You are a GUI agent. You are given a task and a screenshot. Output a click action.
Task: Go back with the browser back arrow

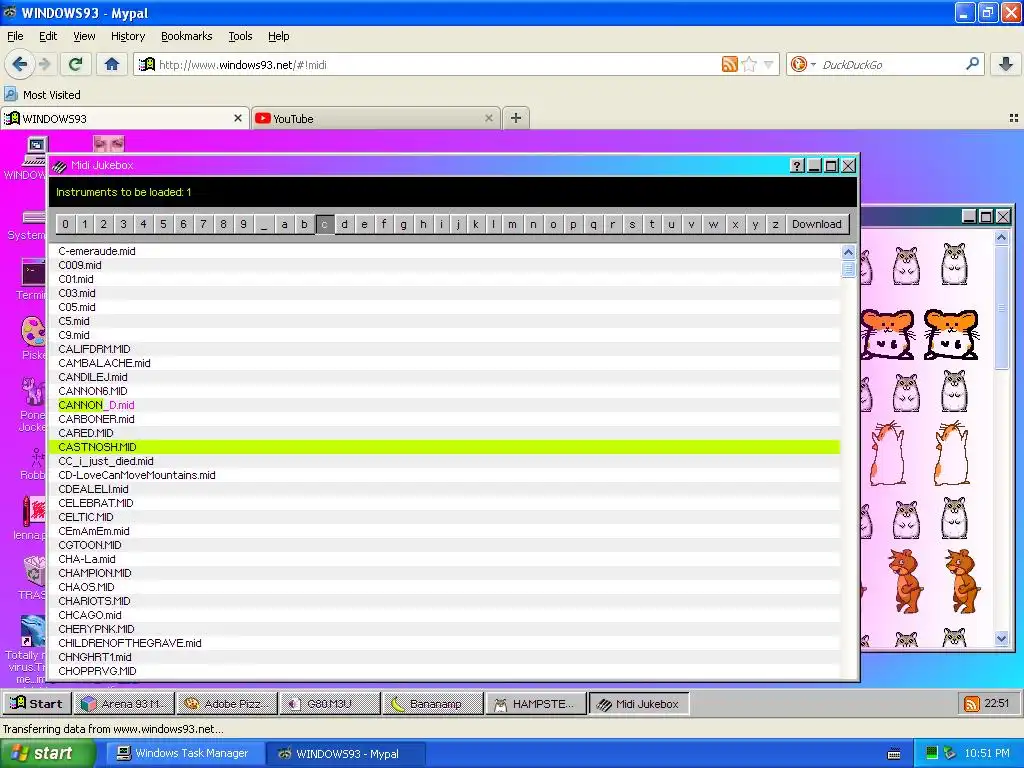point(20,64)
